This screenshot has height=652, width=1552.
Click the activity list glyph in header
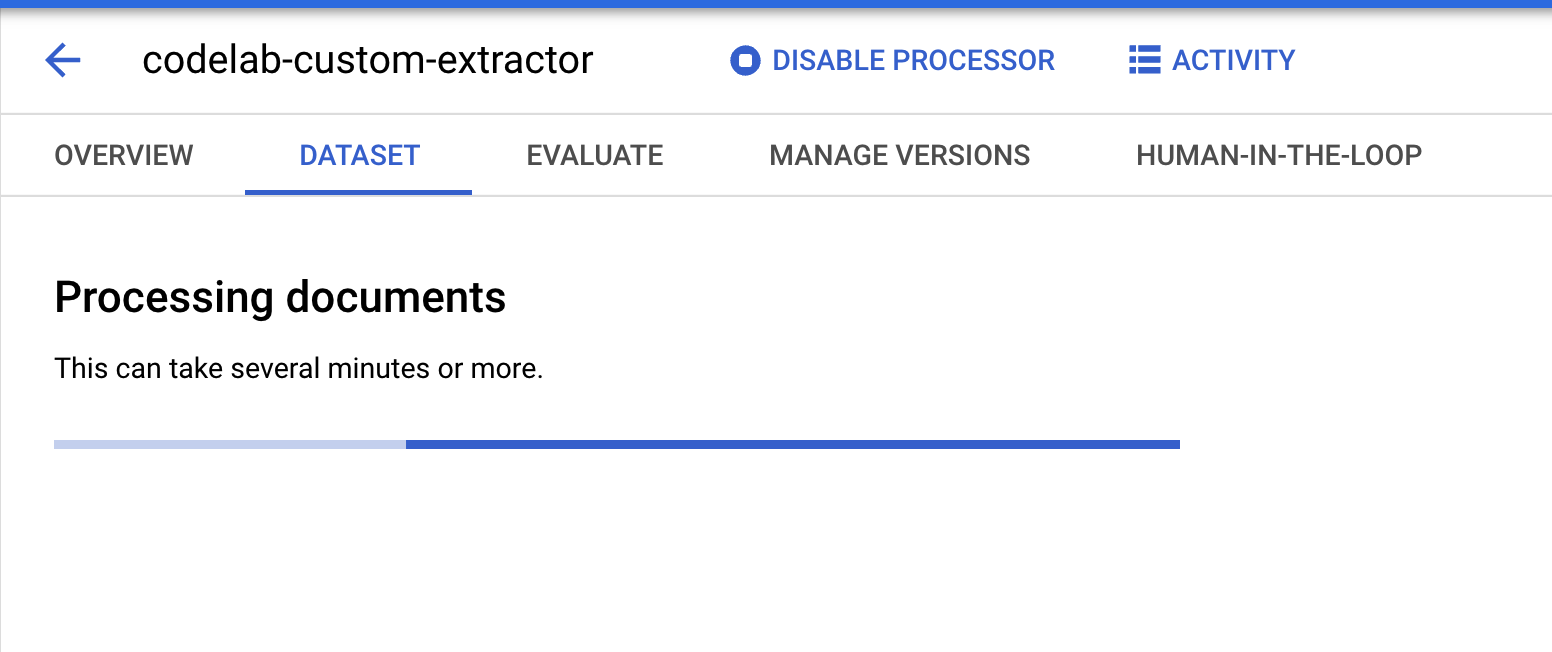tap(1142, 60)
